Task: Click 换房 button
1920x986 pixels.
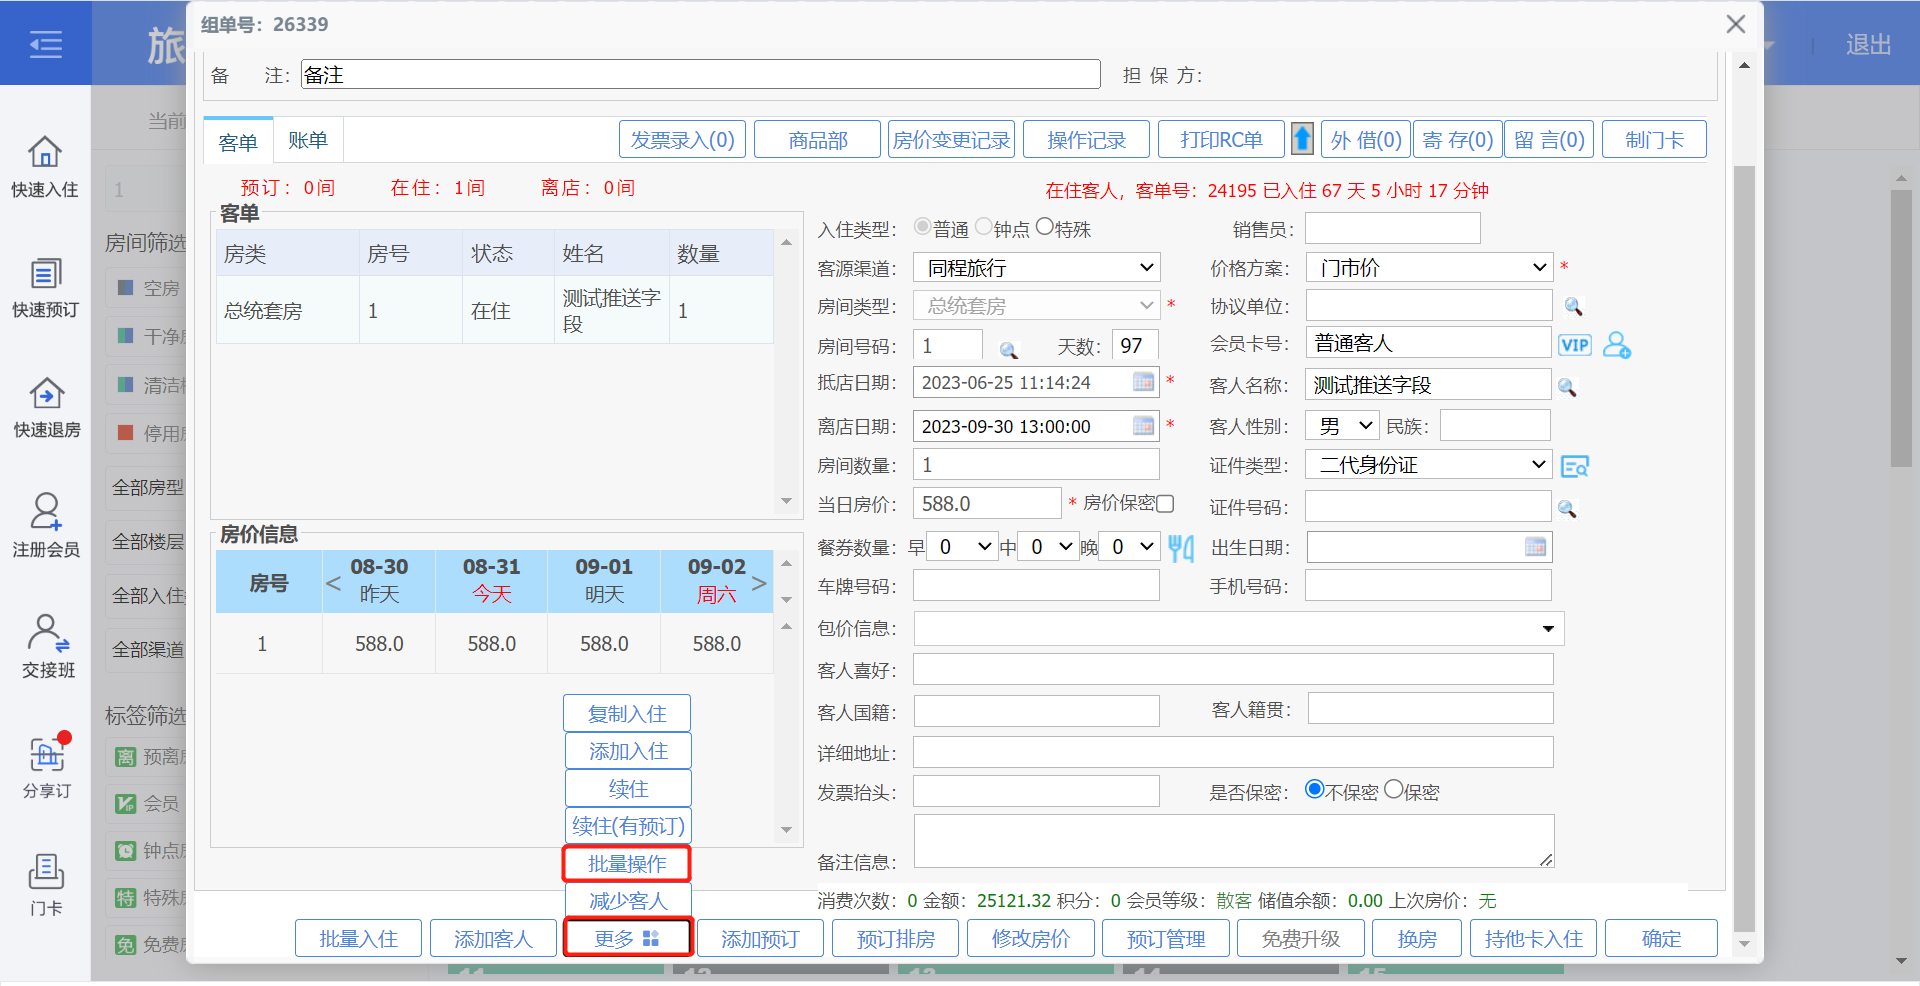Action: (1417, 938)
